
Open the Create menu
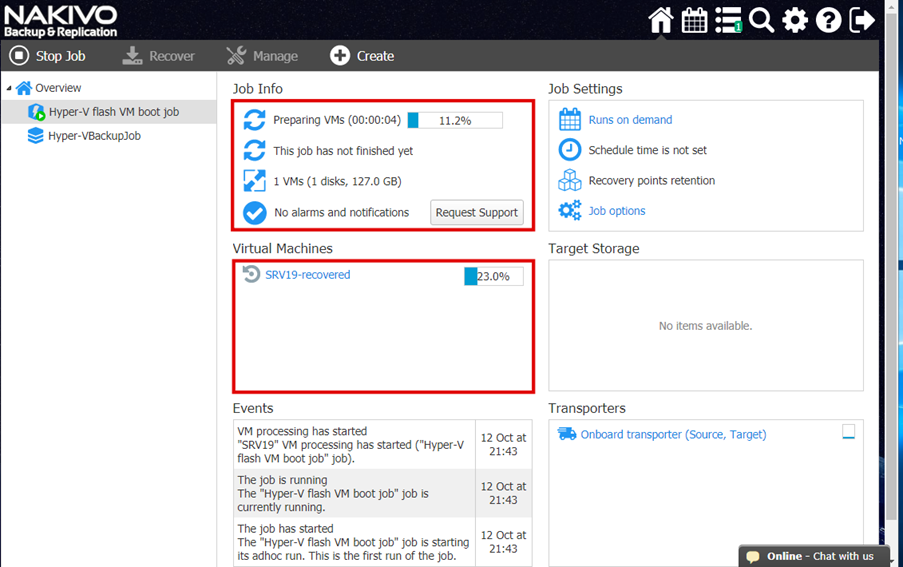(x=362, y=56)
